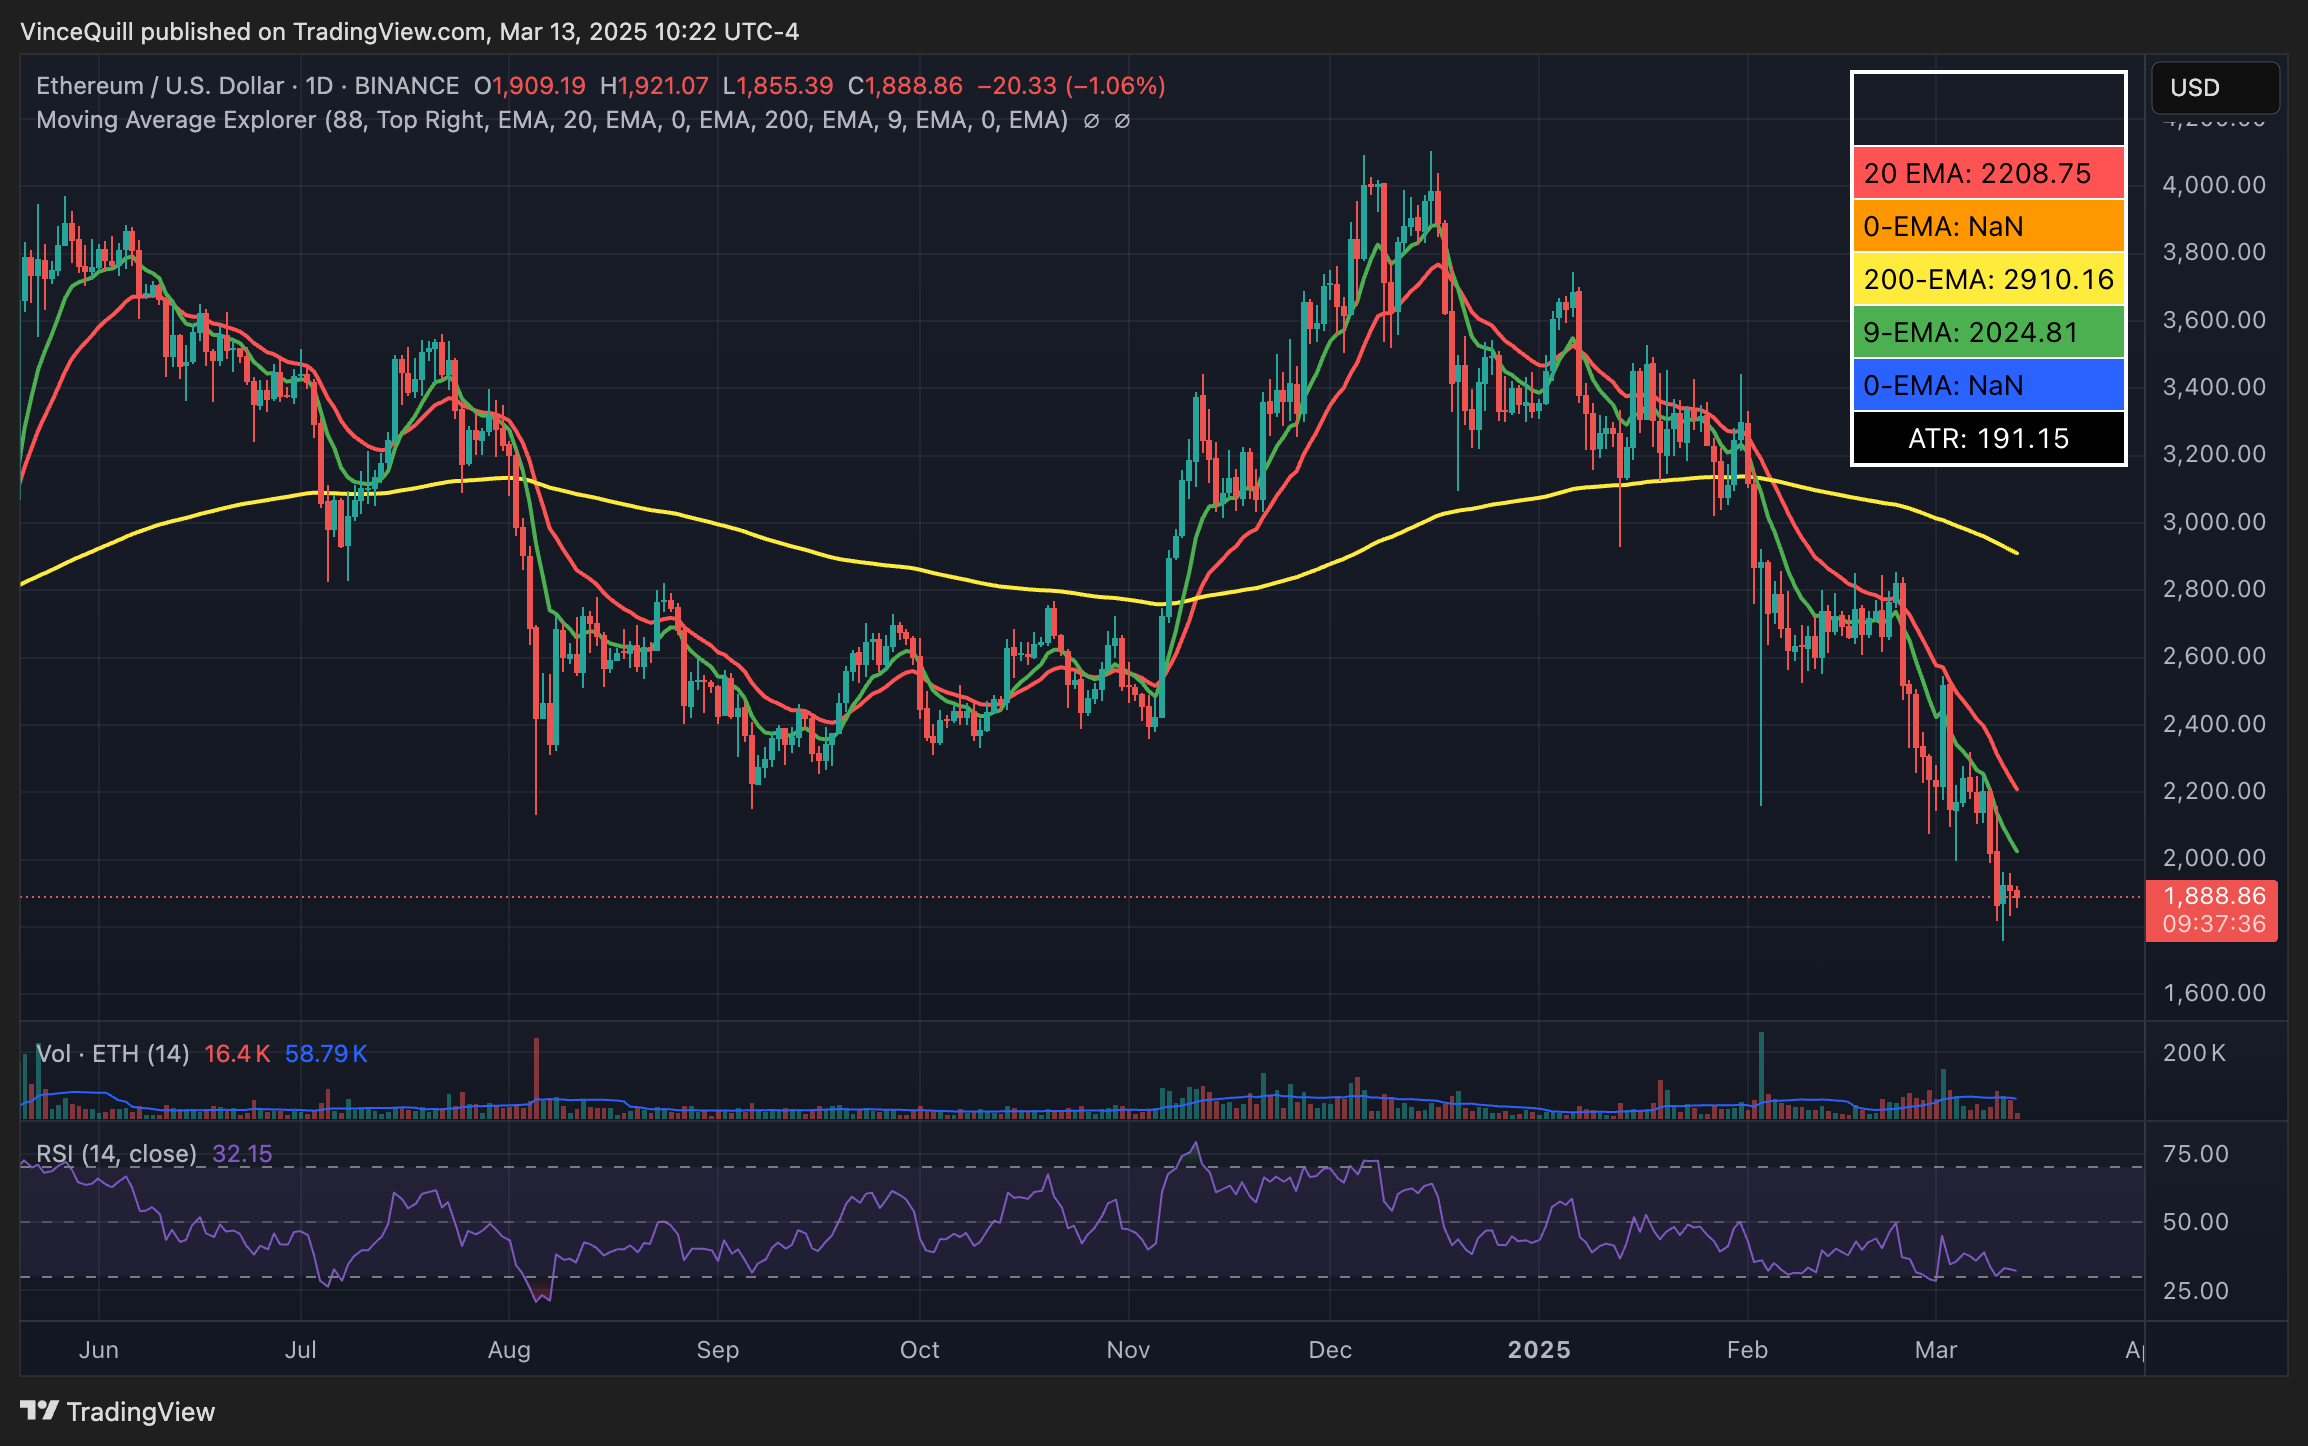Hide the Moving Average Explorer with first ∅ icon
The width and height of the screenshot is (2308, 1446).
tap(1090, 120)
